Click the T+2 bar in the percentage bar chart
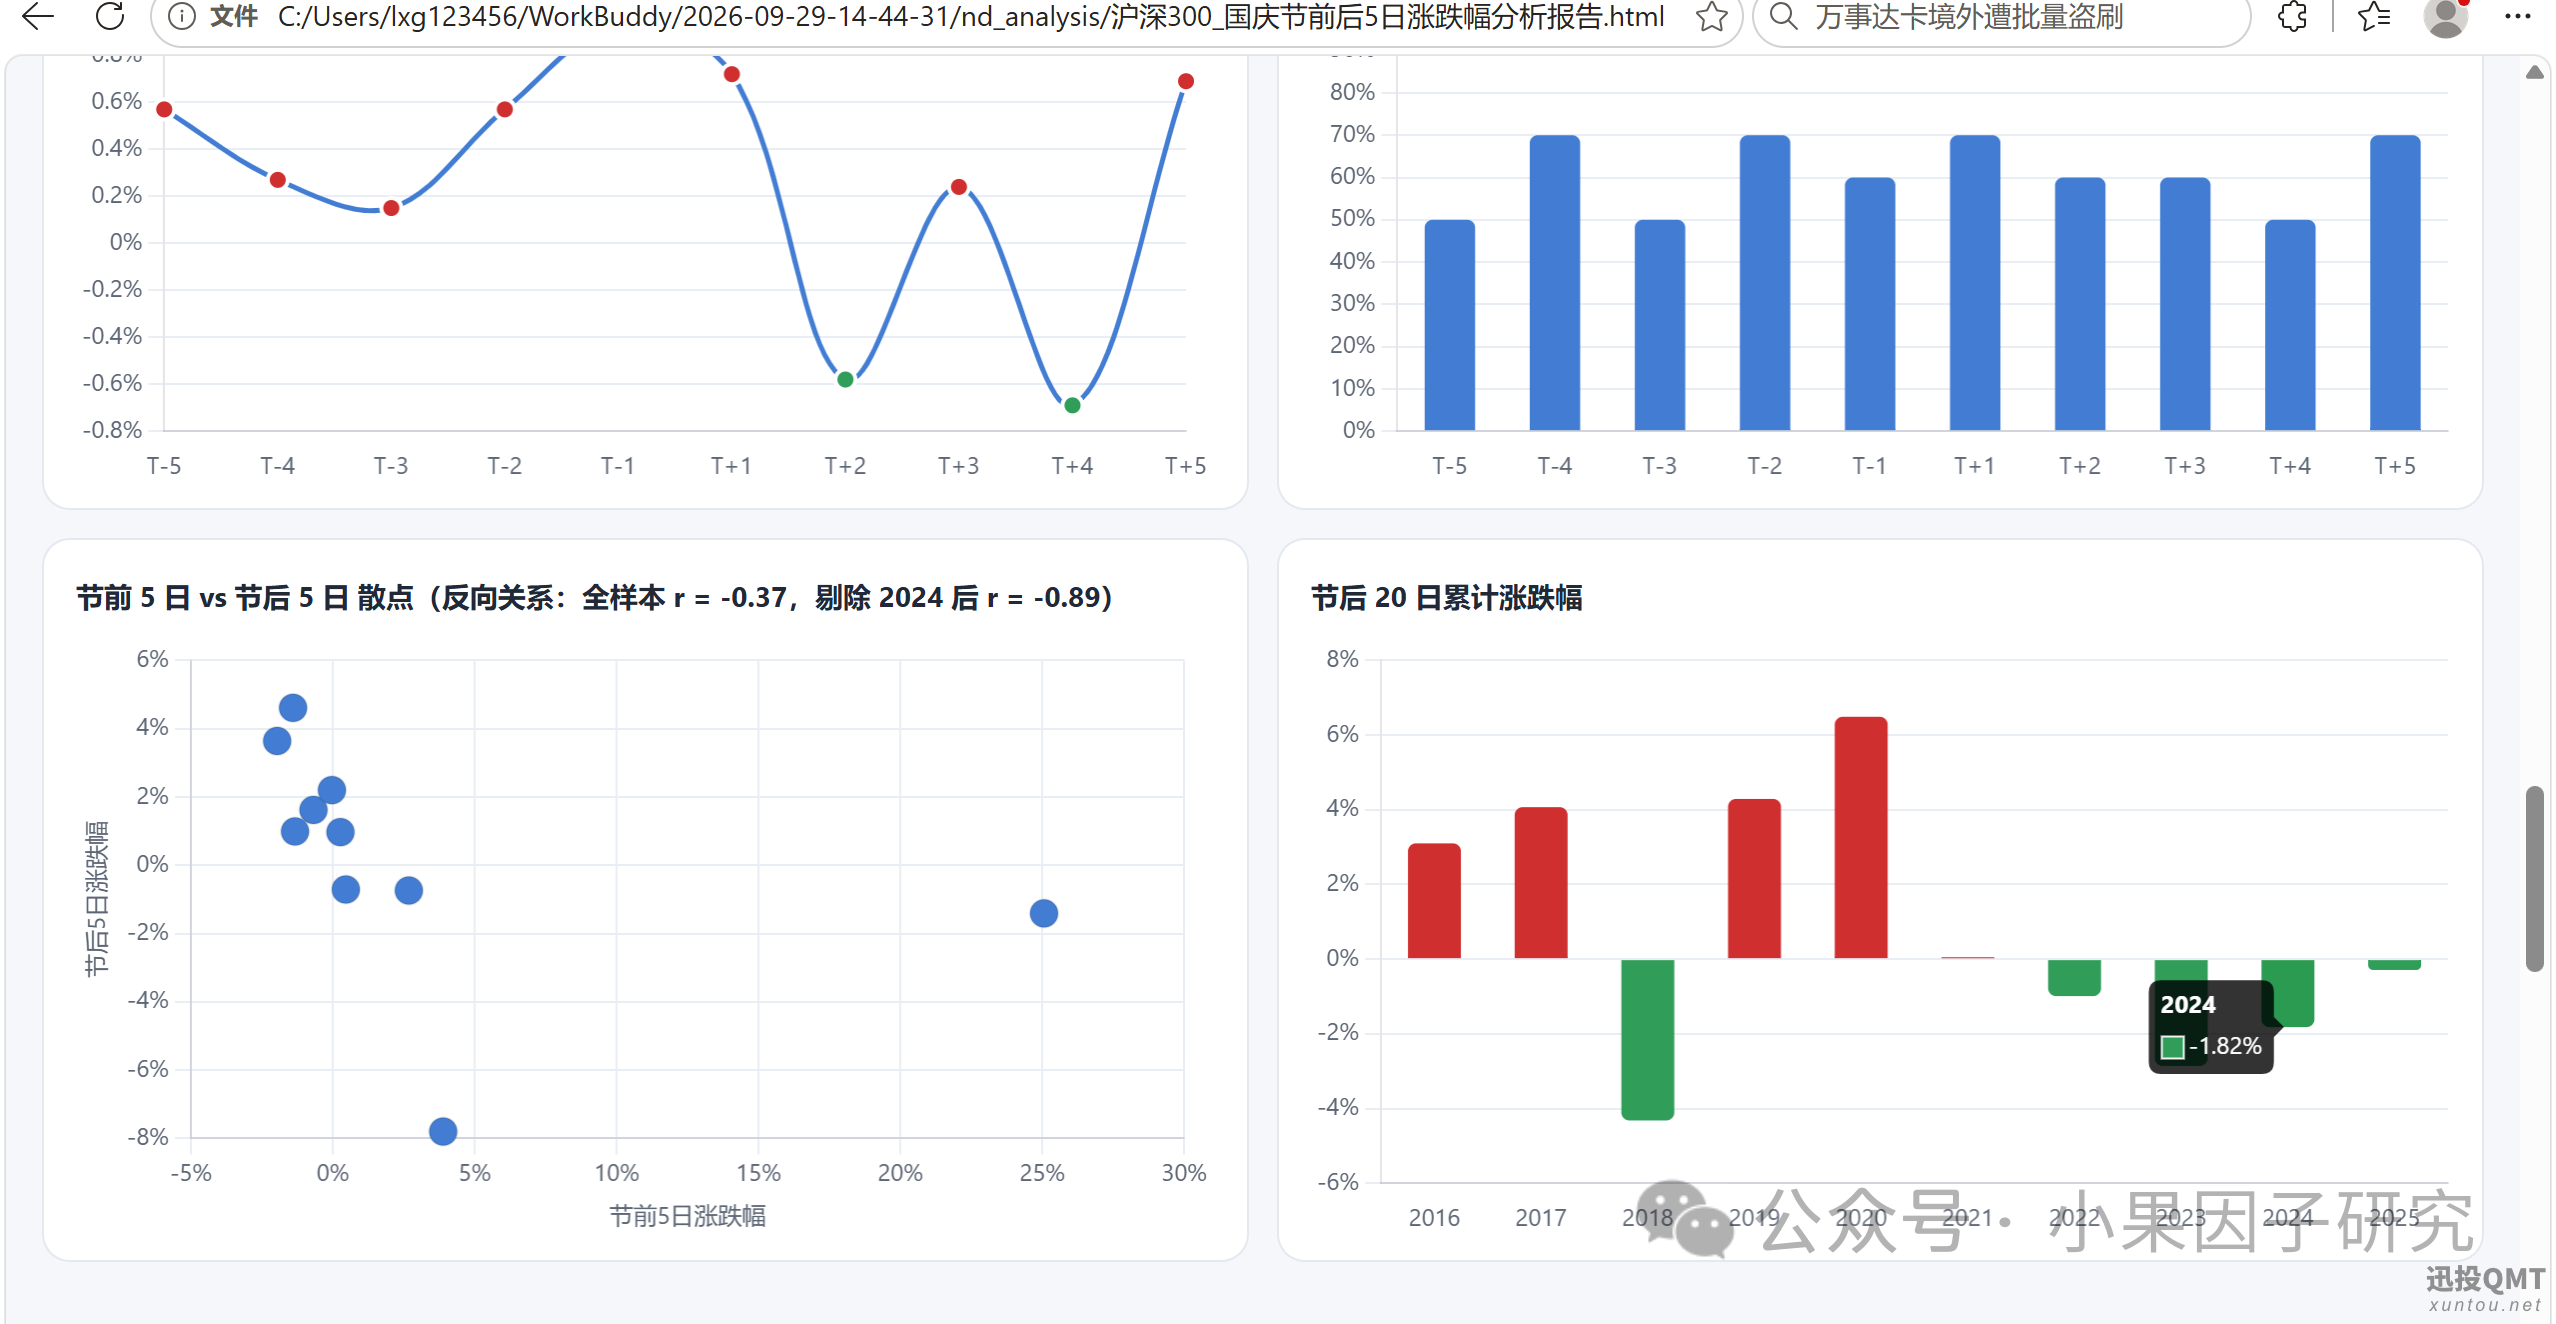The height and width of the screenshot is (1324, 2556). tap(2080, 304)
